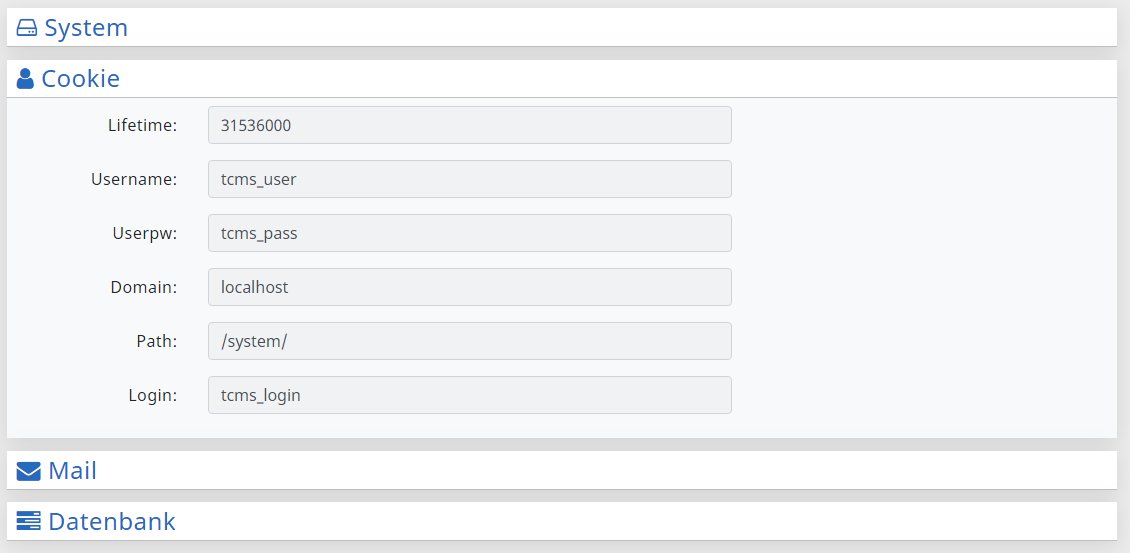
Task: Expand the Mail section
Action: point(561,471)
